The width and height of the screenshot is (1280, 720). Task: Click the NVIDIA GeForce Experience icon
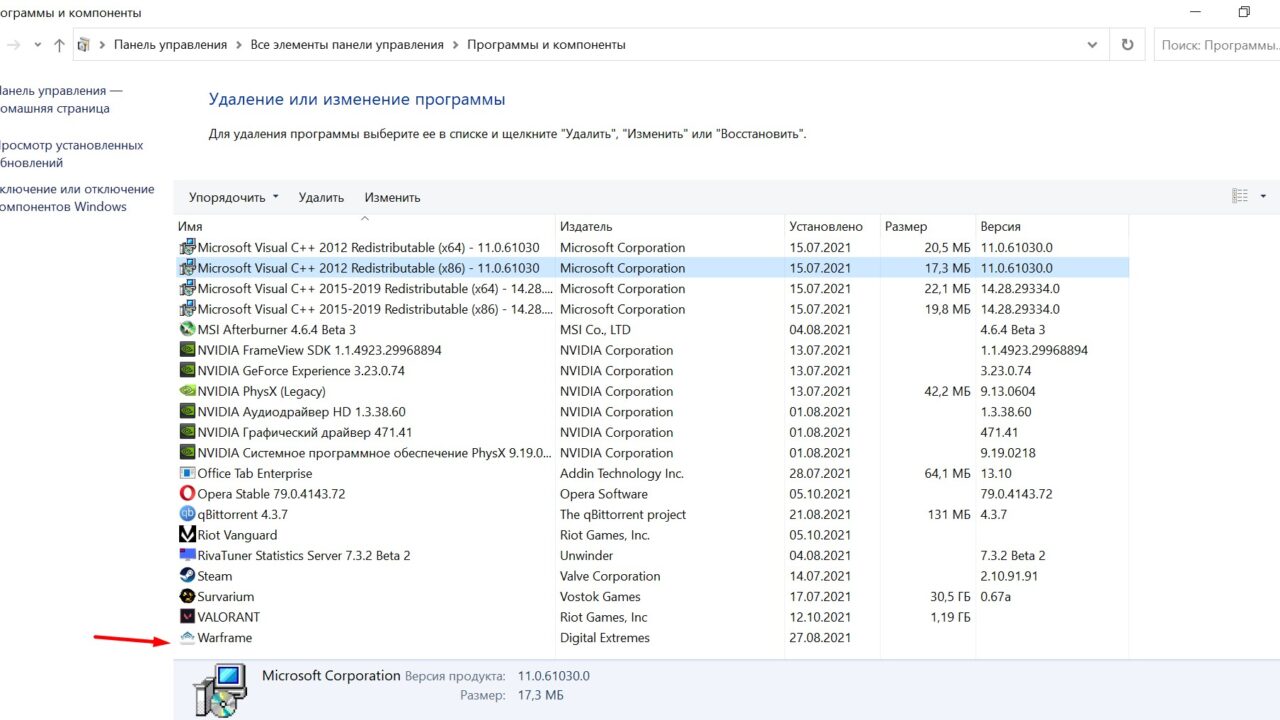(187, 371)
